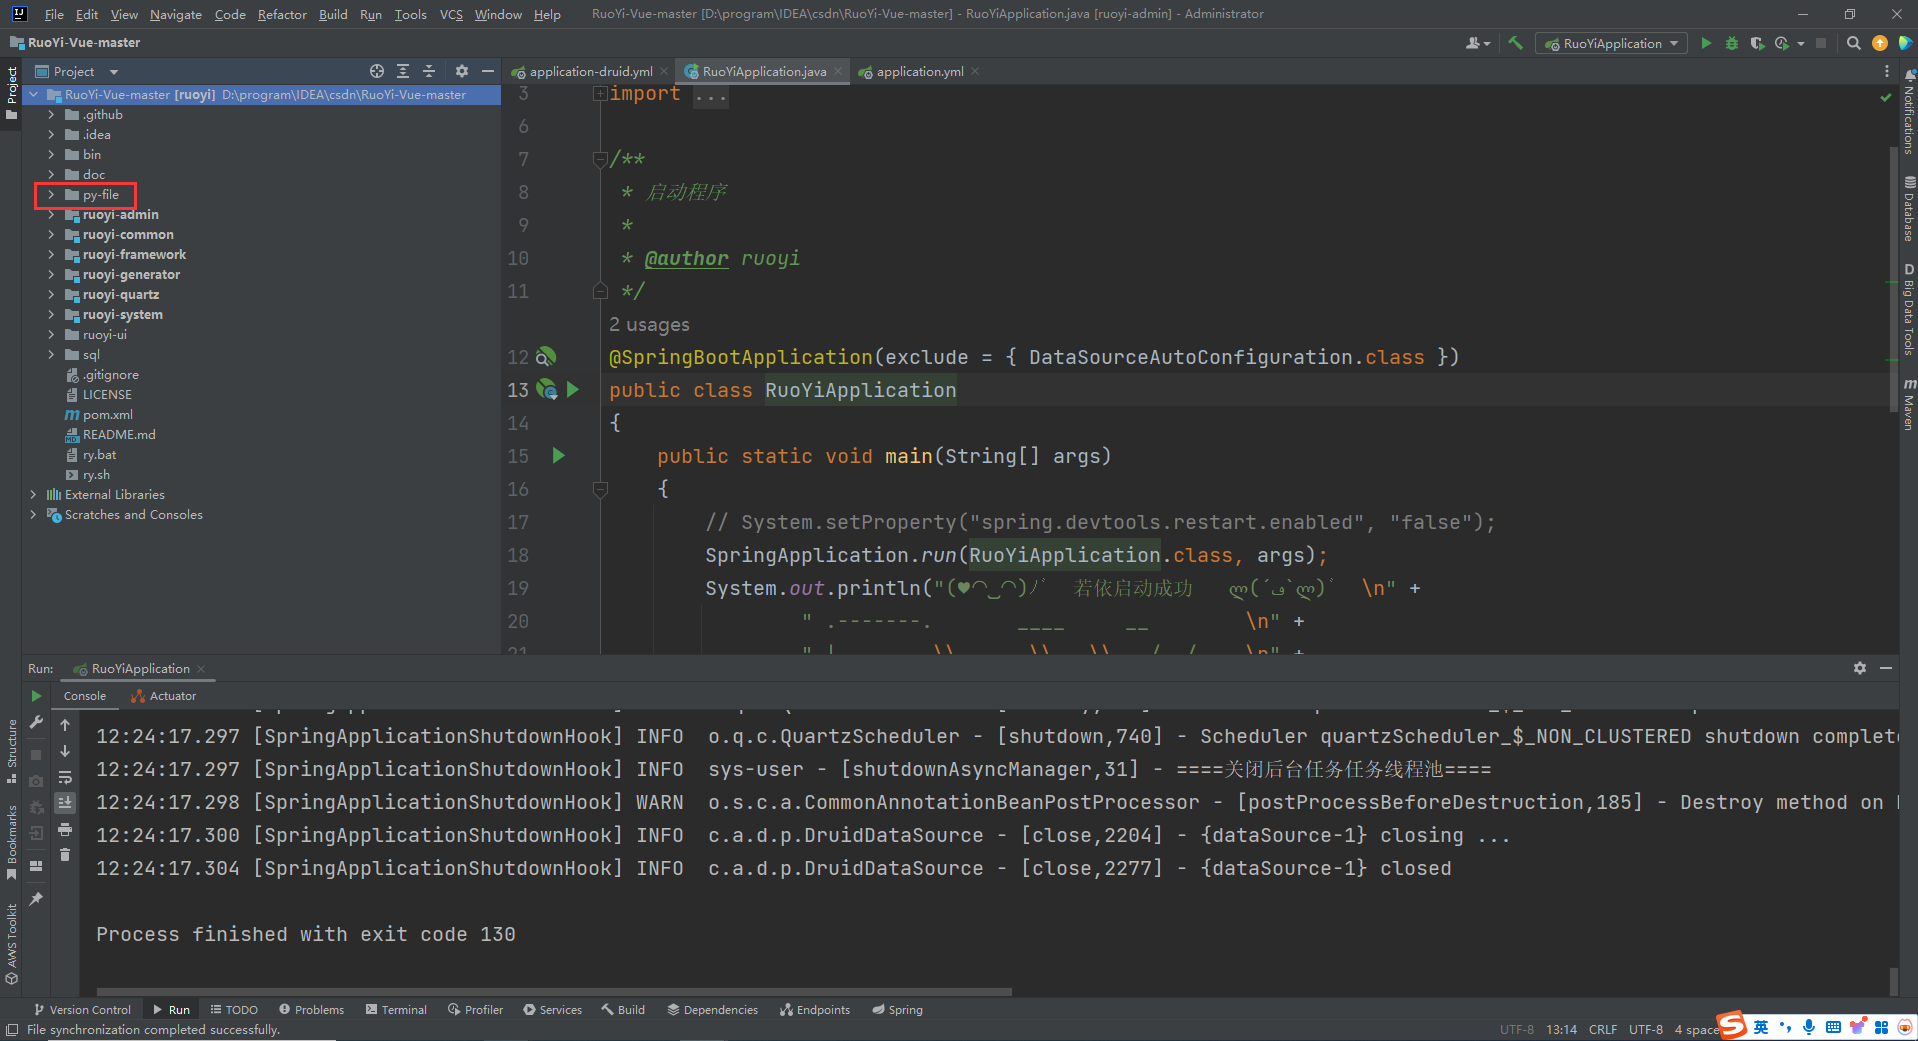Pin the Run tab

click(x=36, y=899)
